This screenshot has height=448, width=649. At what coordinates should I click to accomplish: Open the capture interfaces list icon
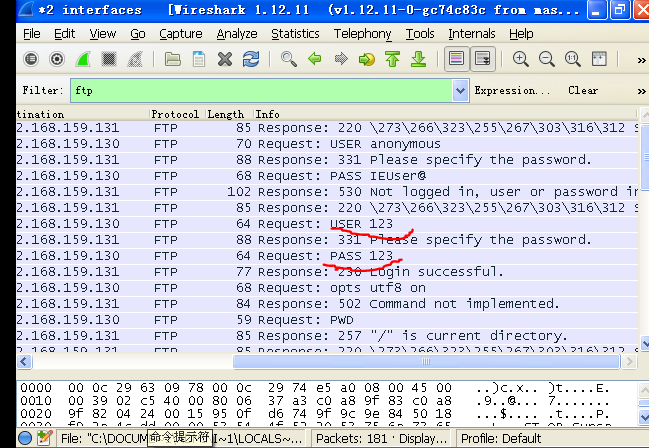click(31, 59)
